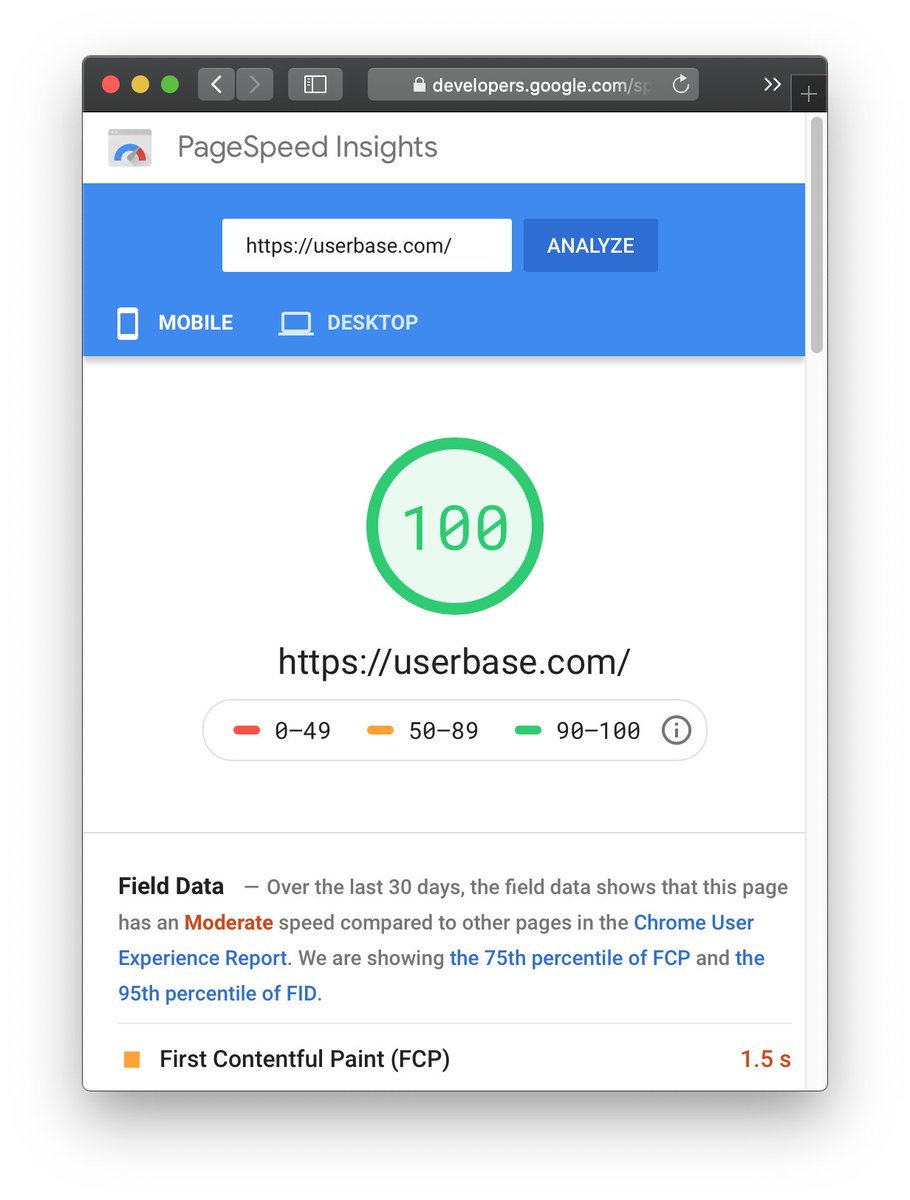
Task: Open a new tab with plus button
Action: point(809,94)
